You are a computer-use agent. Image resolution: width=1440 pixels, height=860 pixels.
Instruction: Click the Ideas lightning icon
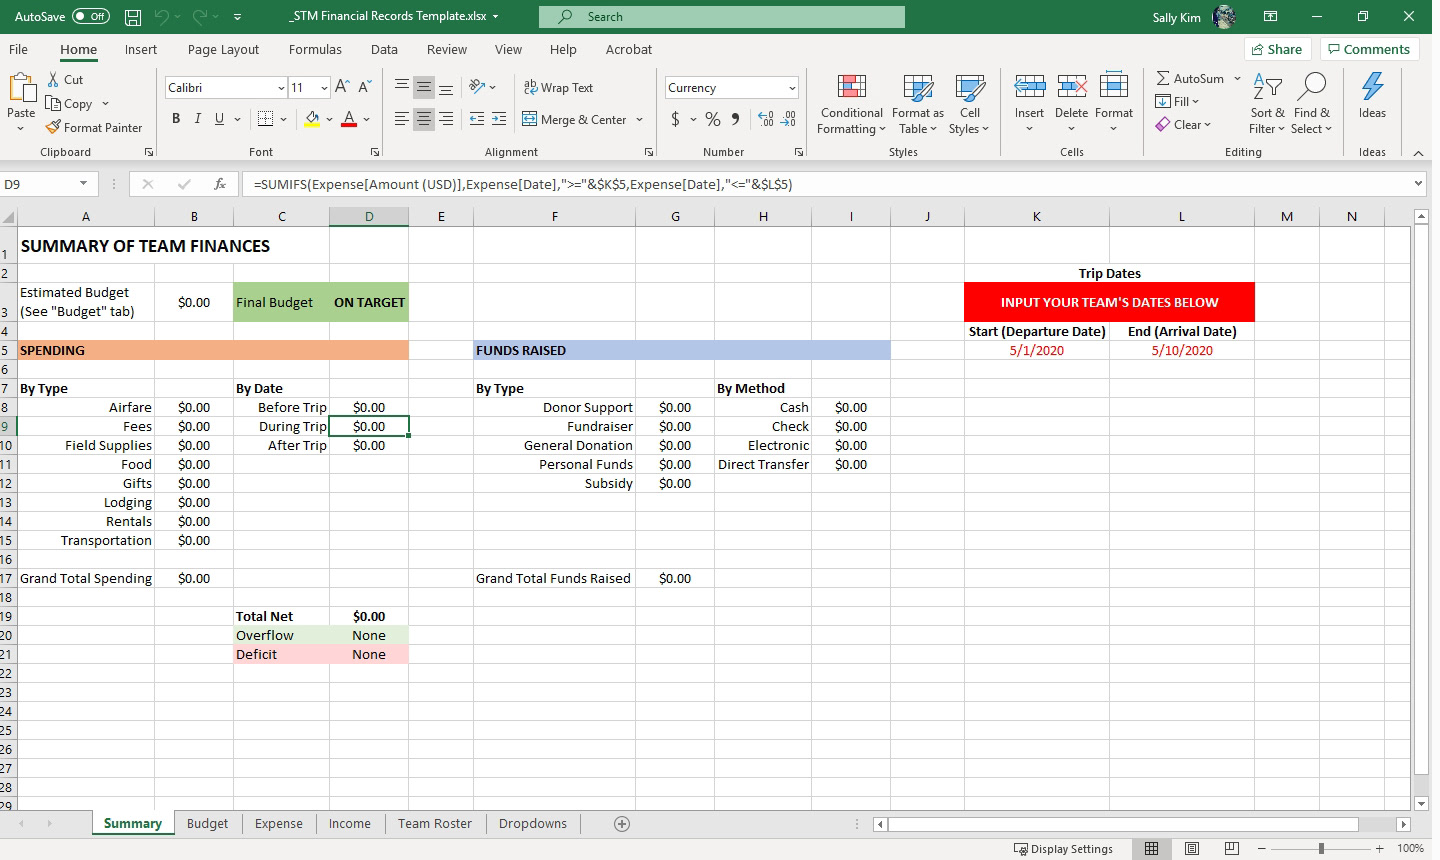(1372, 87)
